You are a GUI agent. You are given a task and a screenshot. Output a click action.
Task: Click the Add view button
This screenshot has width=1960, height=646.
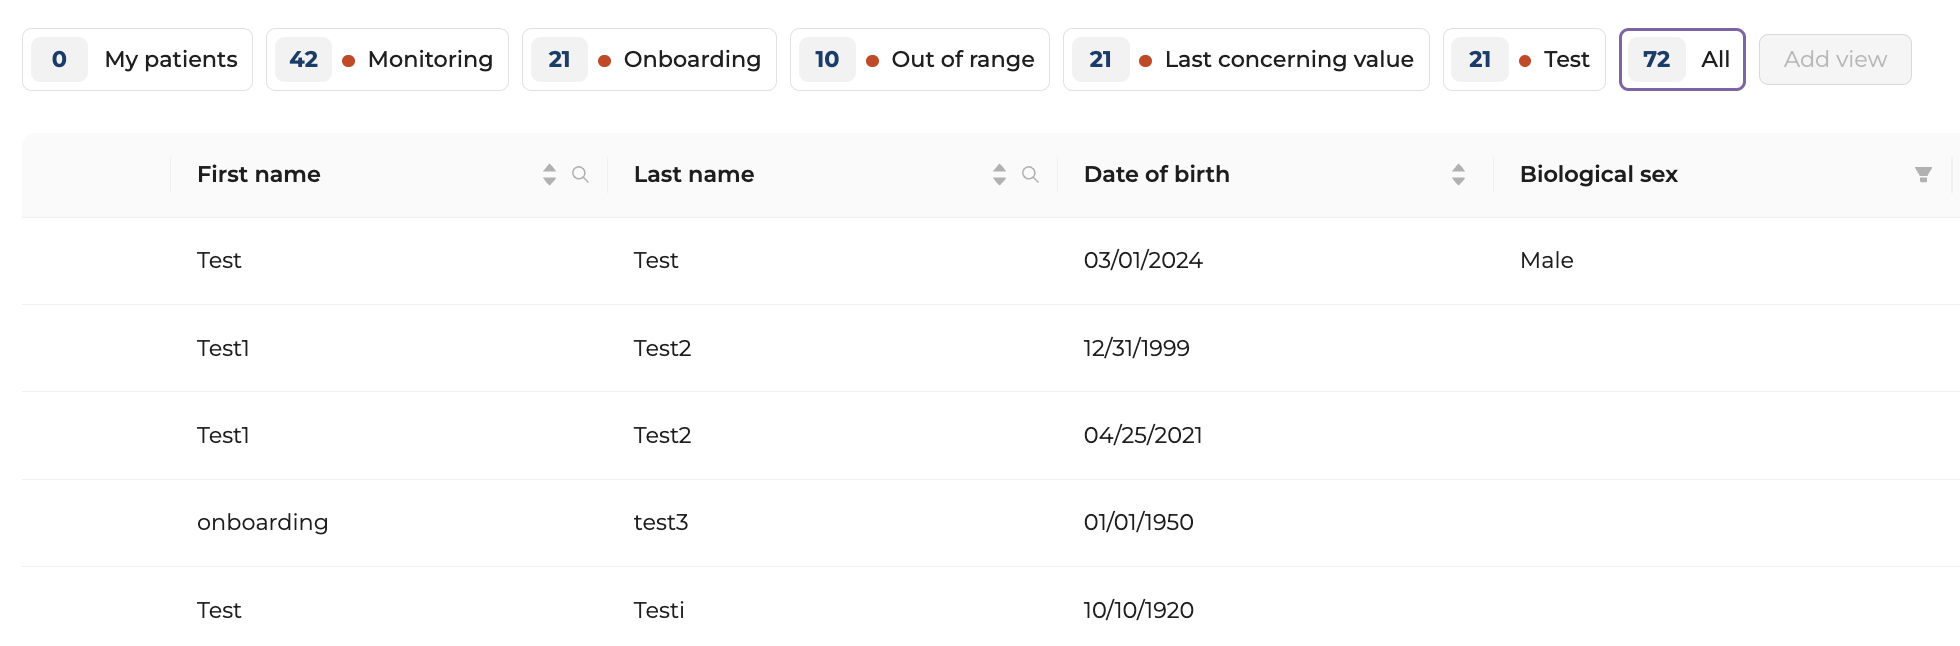point(1835,60)
